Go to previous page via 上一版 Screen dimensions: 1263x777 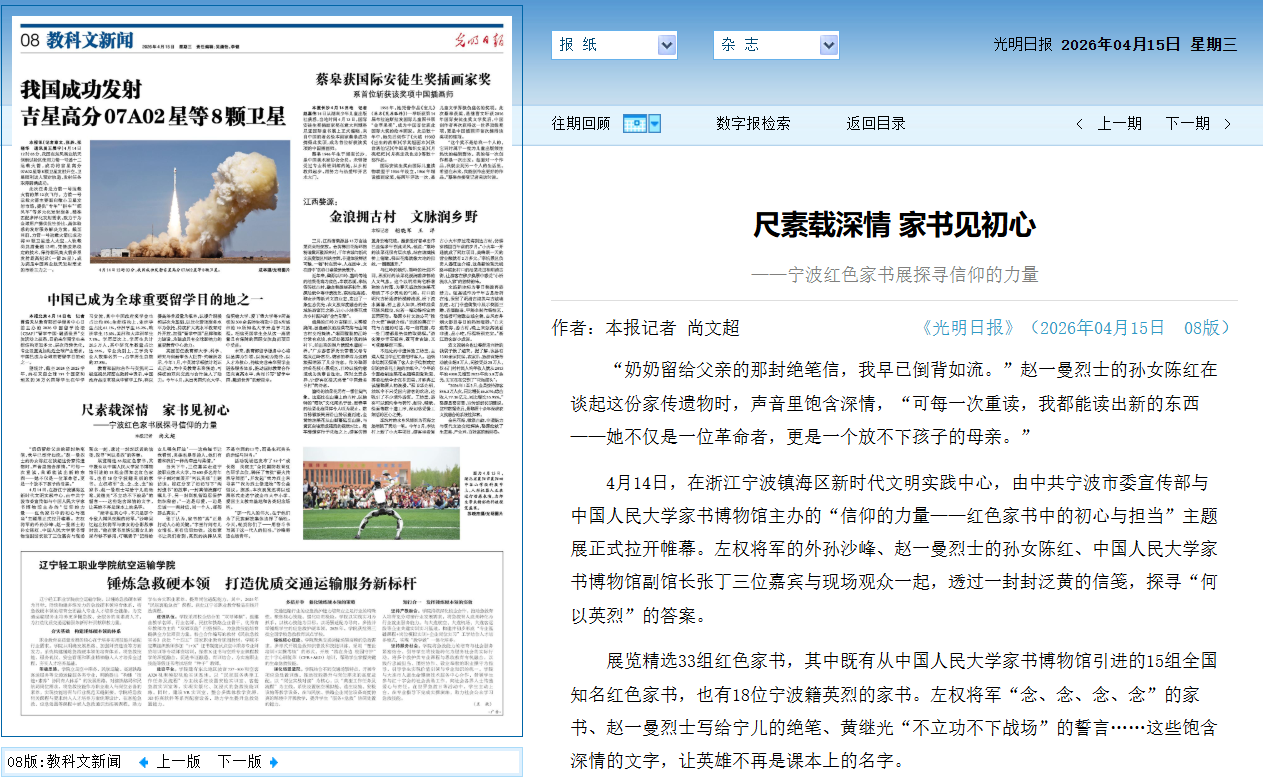click(178, 762)
